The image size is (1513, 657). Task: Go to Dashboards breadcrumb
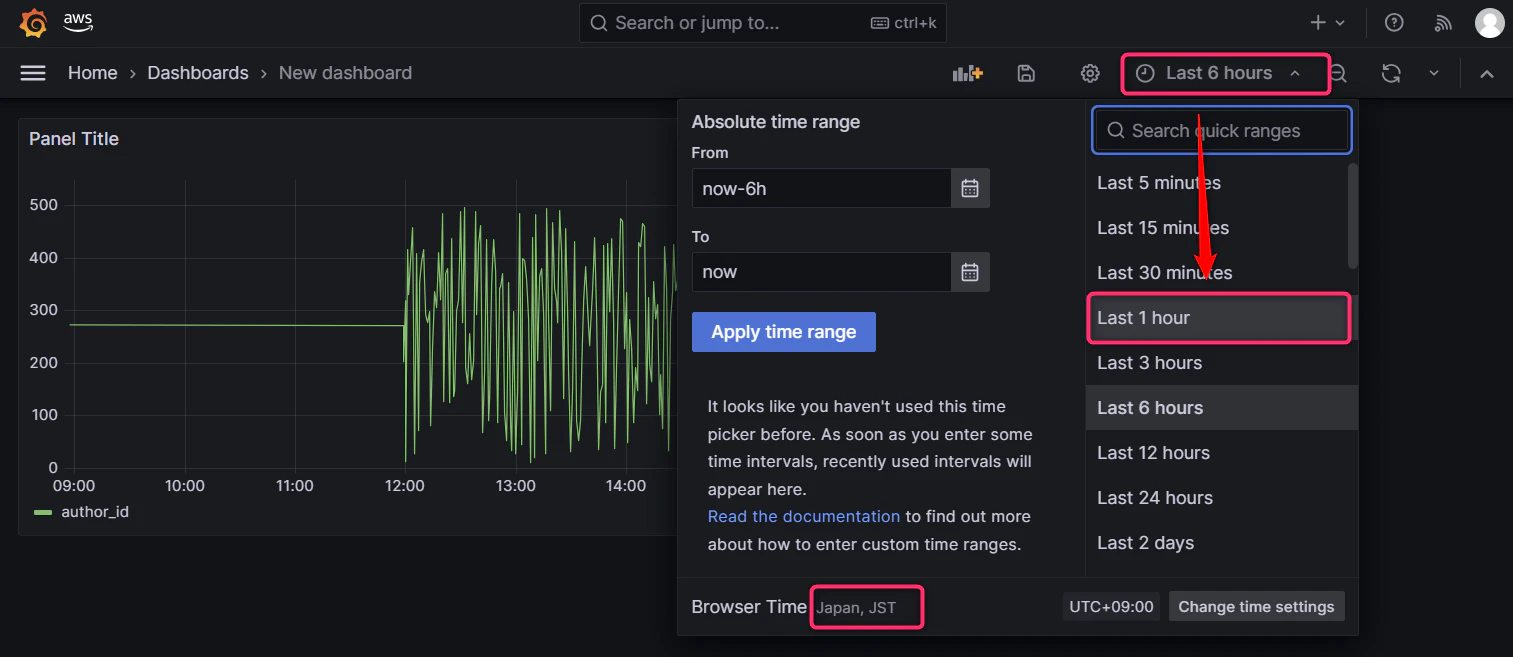[x=198, y=73]
